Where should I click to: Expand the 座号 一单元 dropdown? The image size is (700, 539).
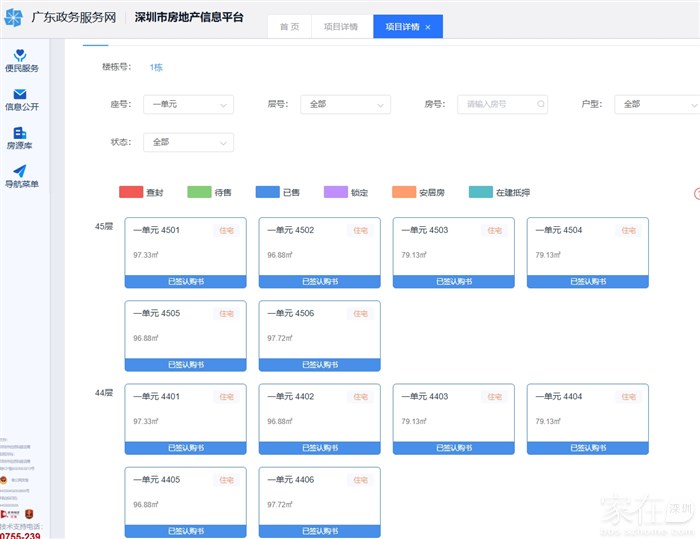click(189, 104)
